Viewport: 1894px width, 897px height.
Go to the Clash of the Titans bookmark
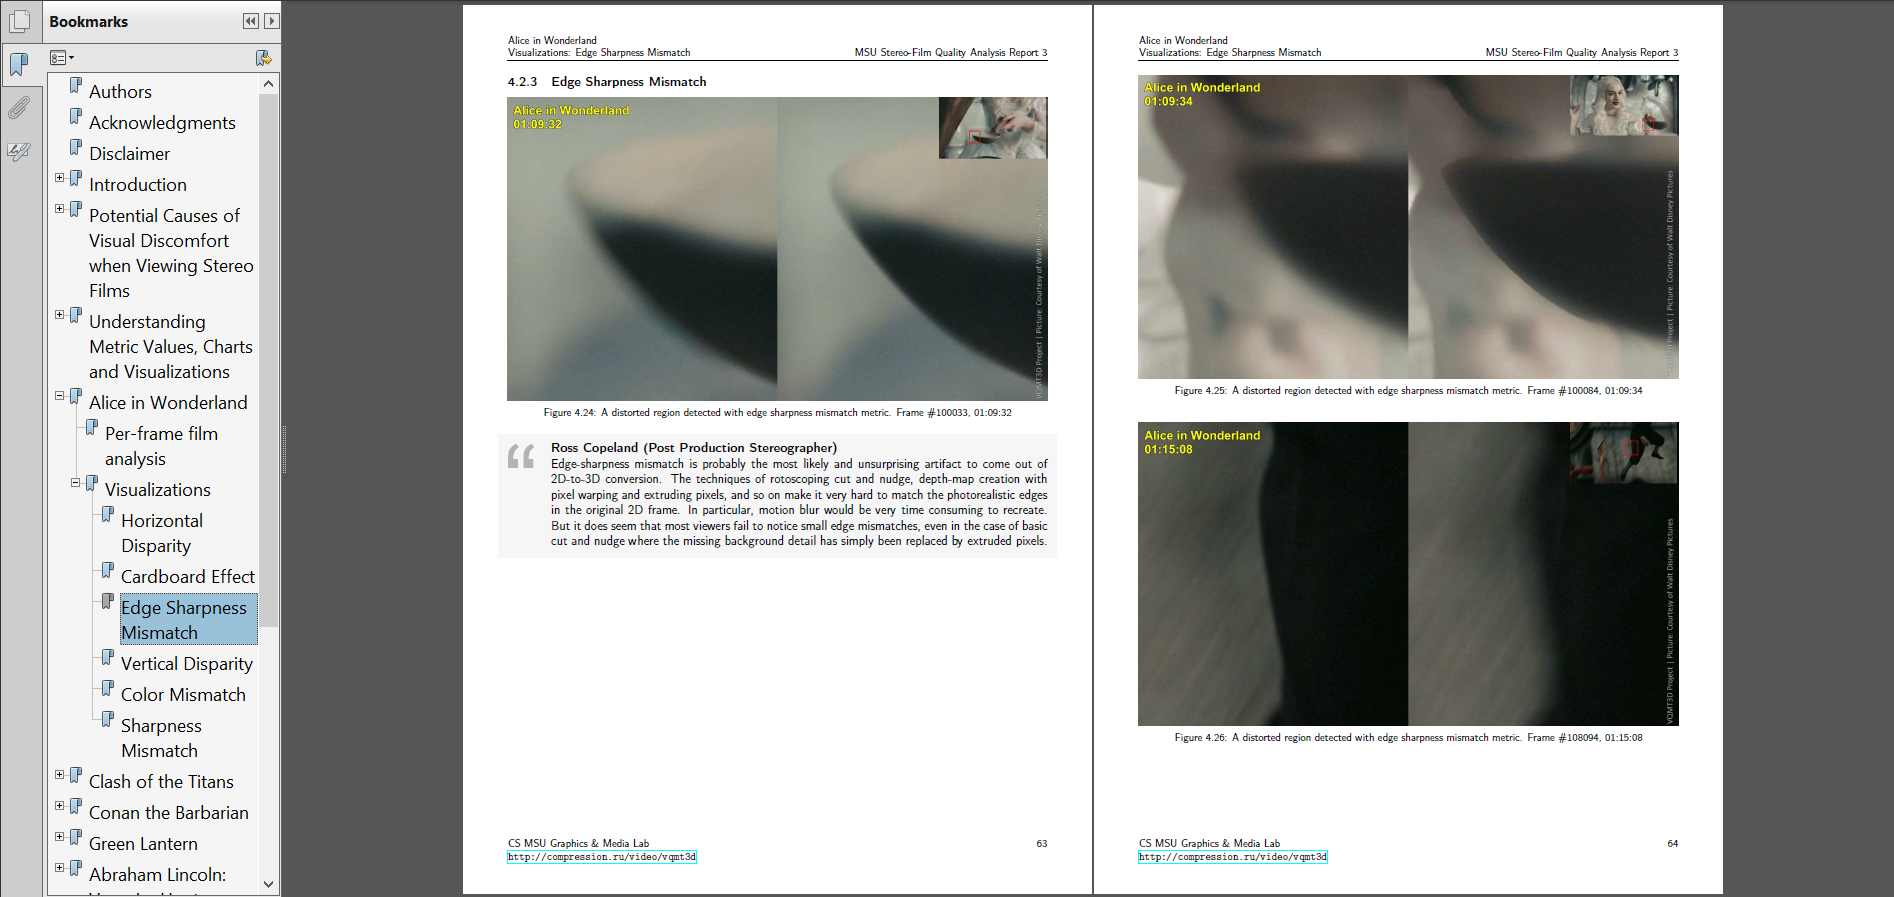(161, 782)
